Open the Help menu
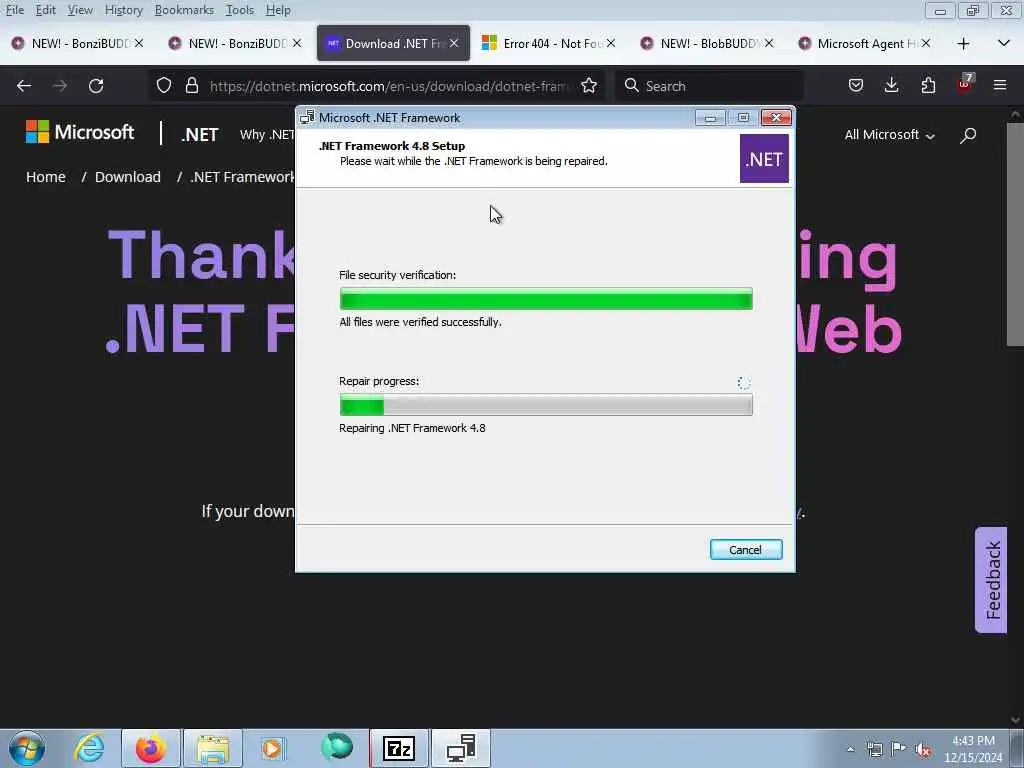The image size is (1024, 768). pyautogui.click(x=278, y=10)
